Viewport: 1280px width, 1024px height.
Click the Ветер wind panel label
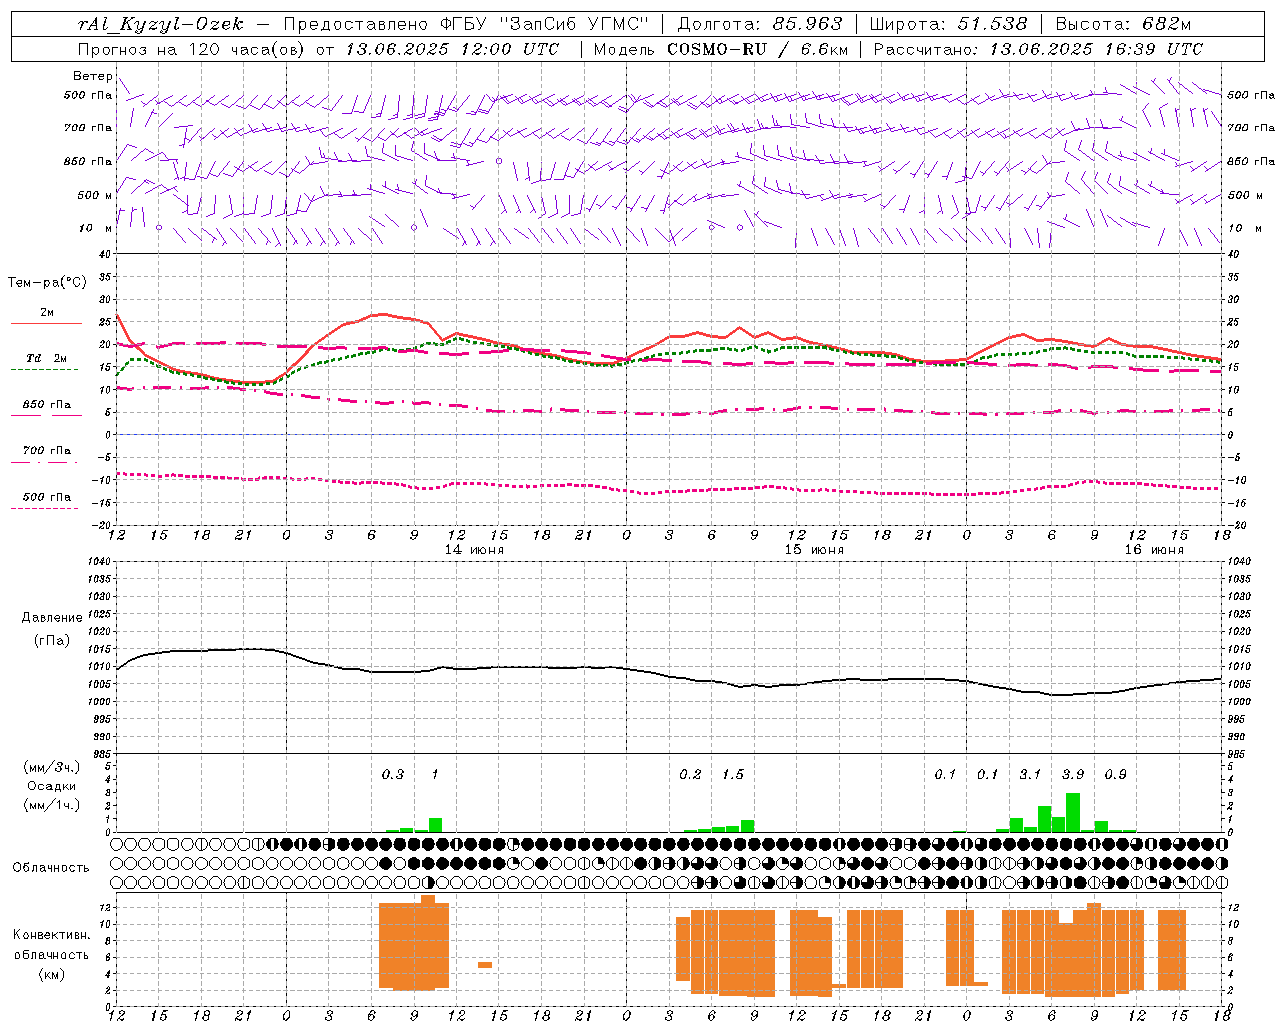(92, 76)
